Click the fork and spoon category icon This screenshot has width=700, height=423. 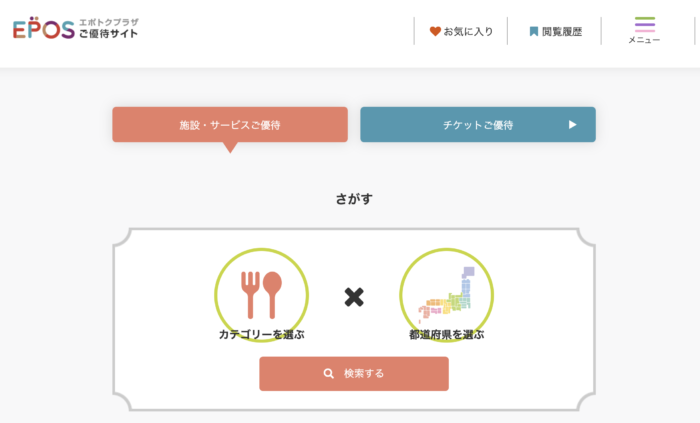click(262, 295)
